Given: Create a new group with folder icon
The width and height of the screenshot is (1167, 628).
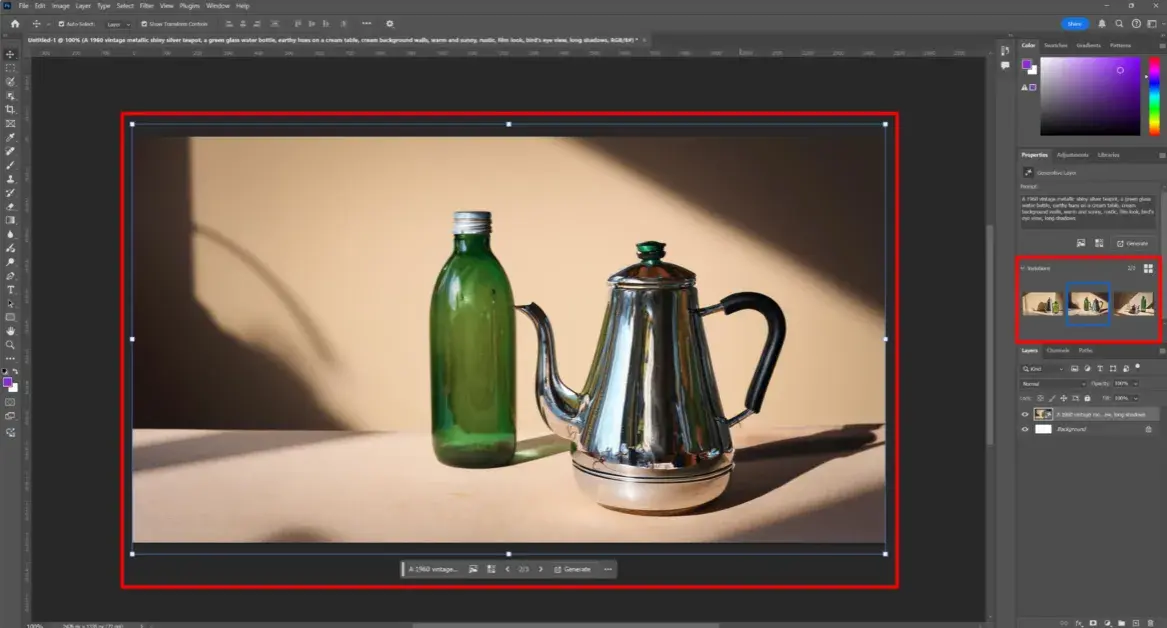Looking at the screenshot, I should [1122, 623].
